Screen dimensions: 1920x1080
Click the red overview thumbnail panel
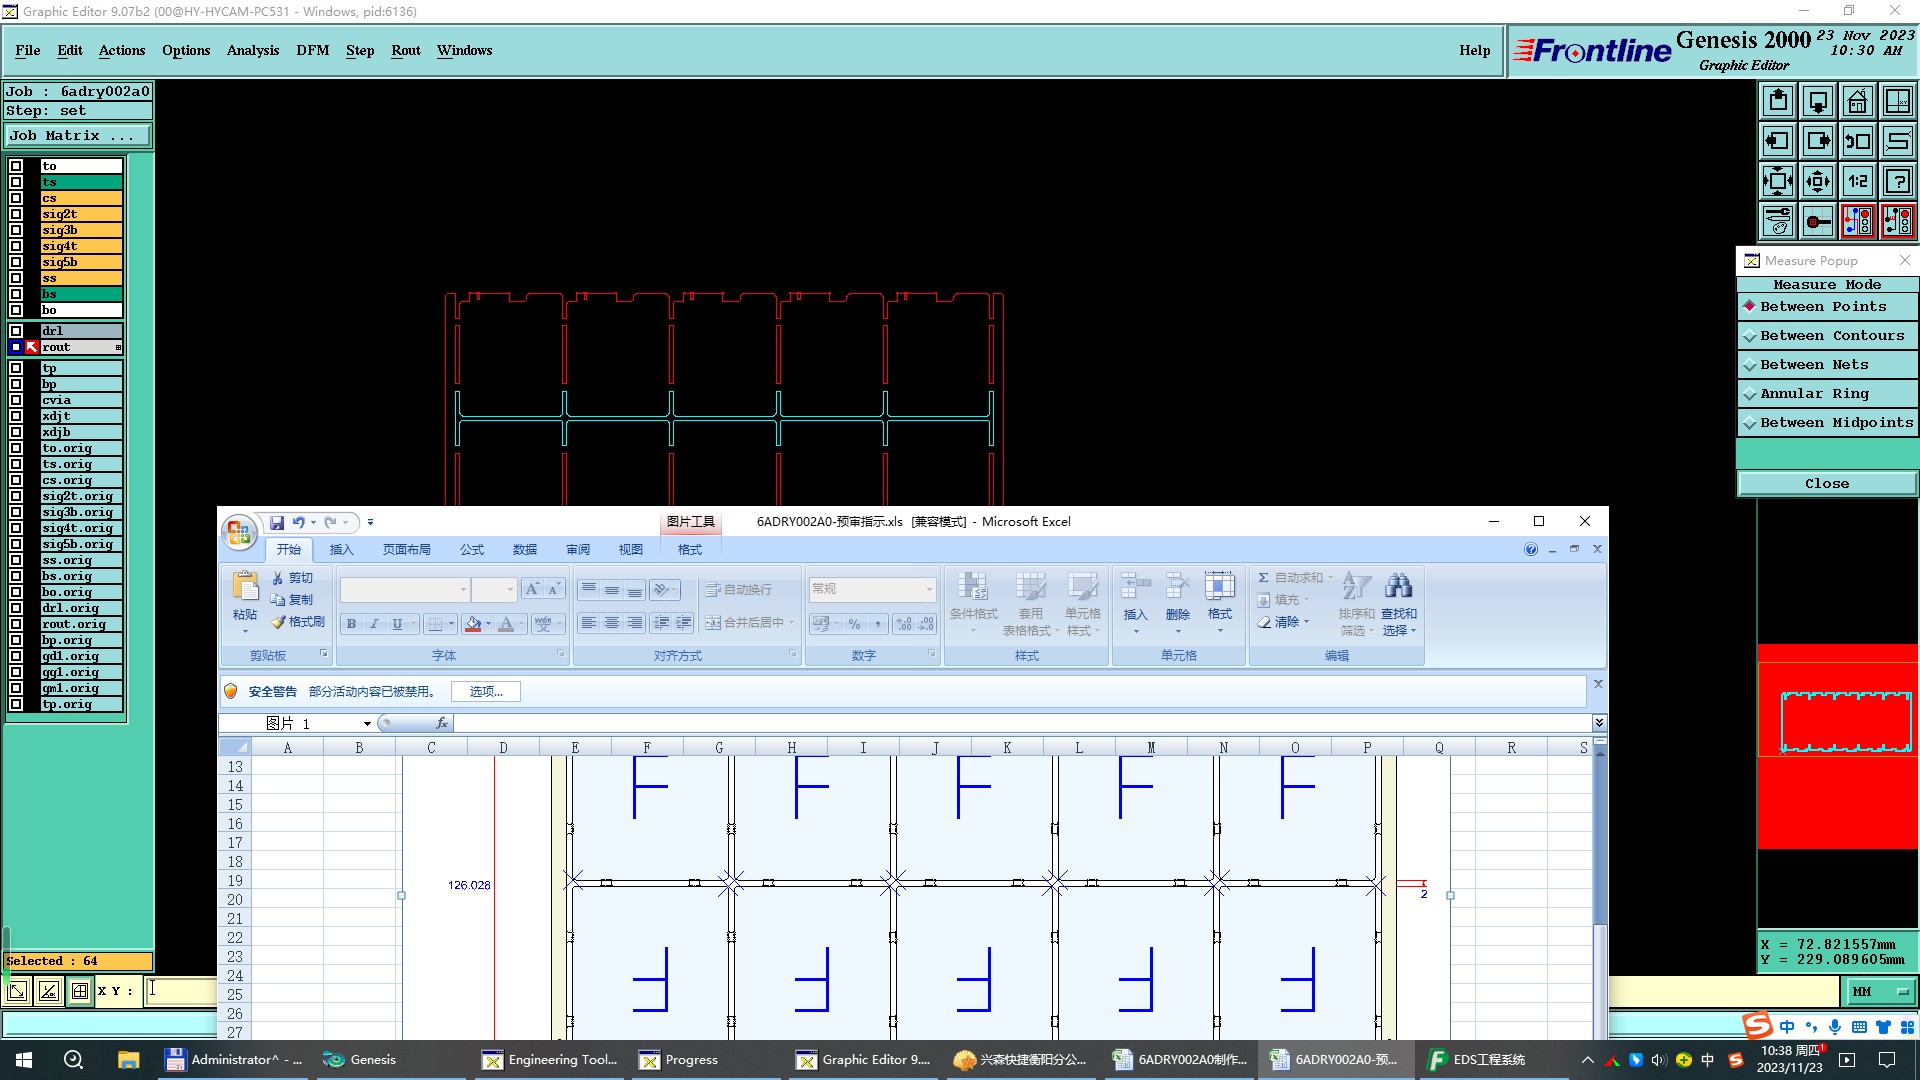pos(1837,747)
